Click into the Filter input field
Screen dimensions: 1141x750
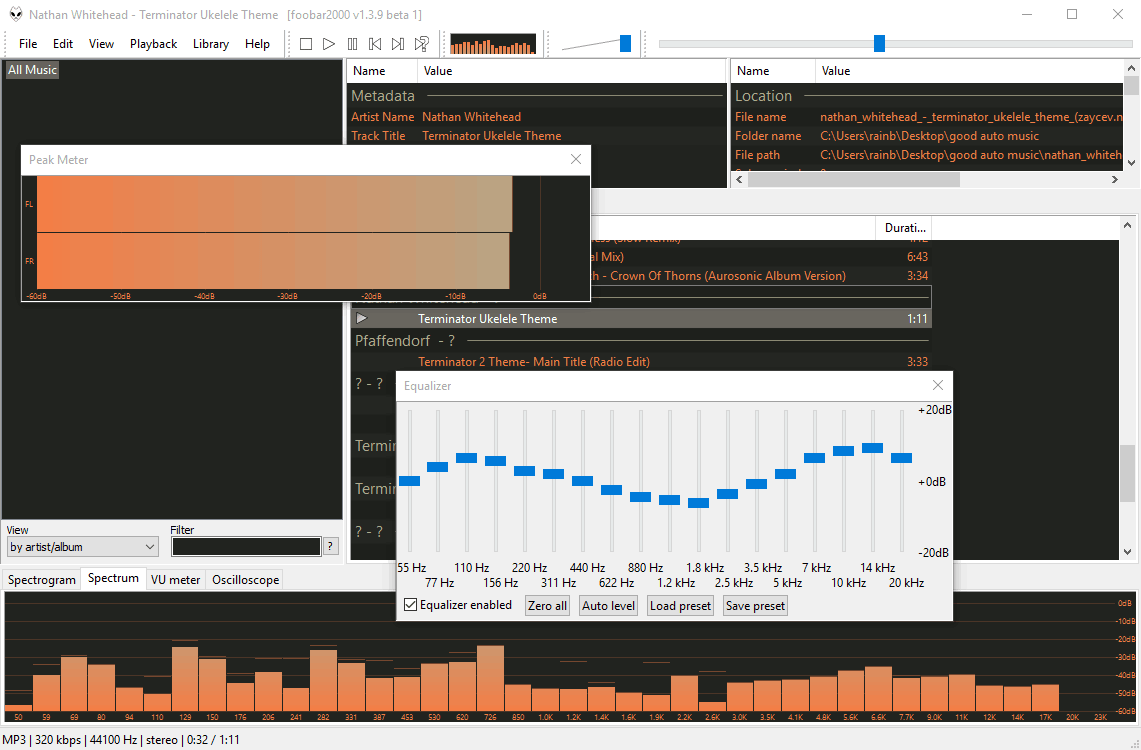click(246, 547)
